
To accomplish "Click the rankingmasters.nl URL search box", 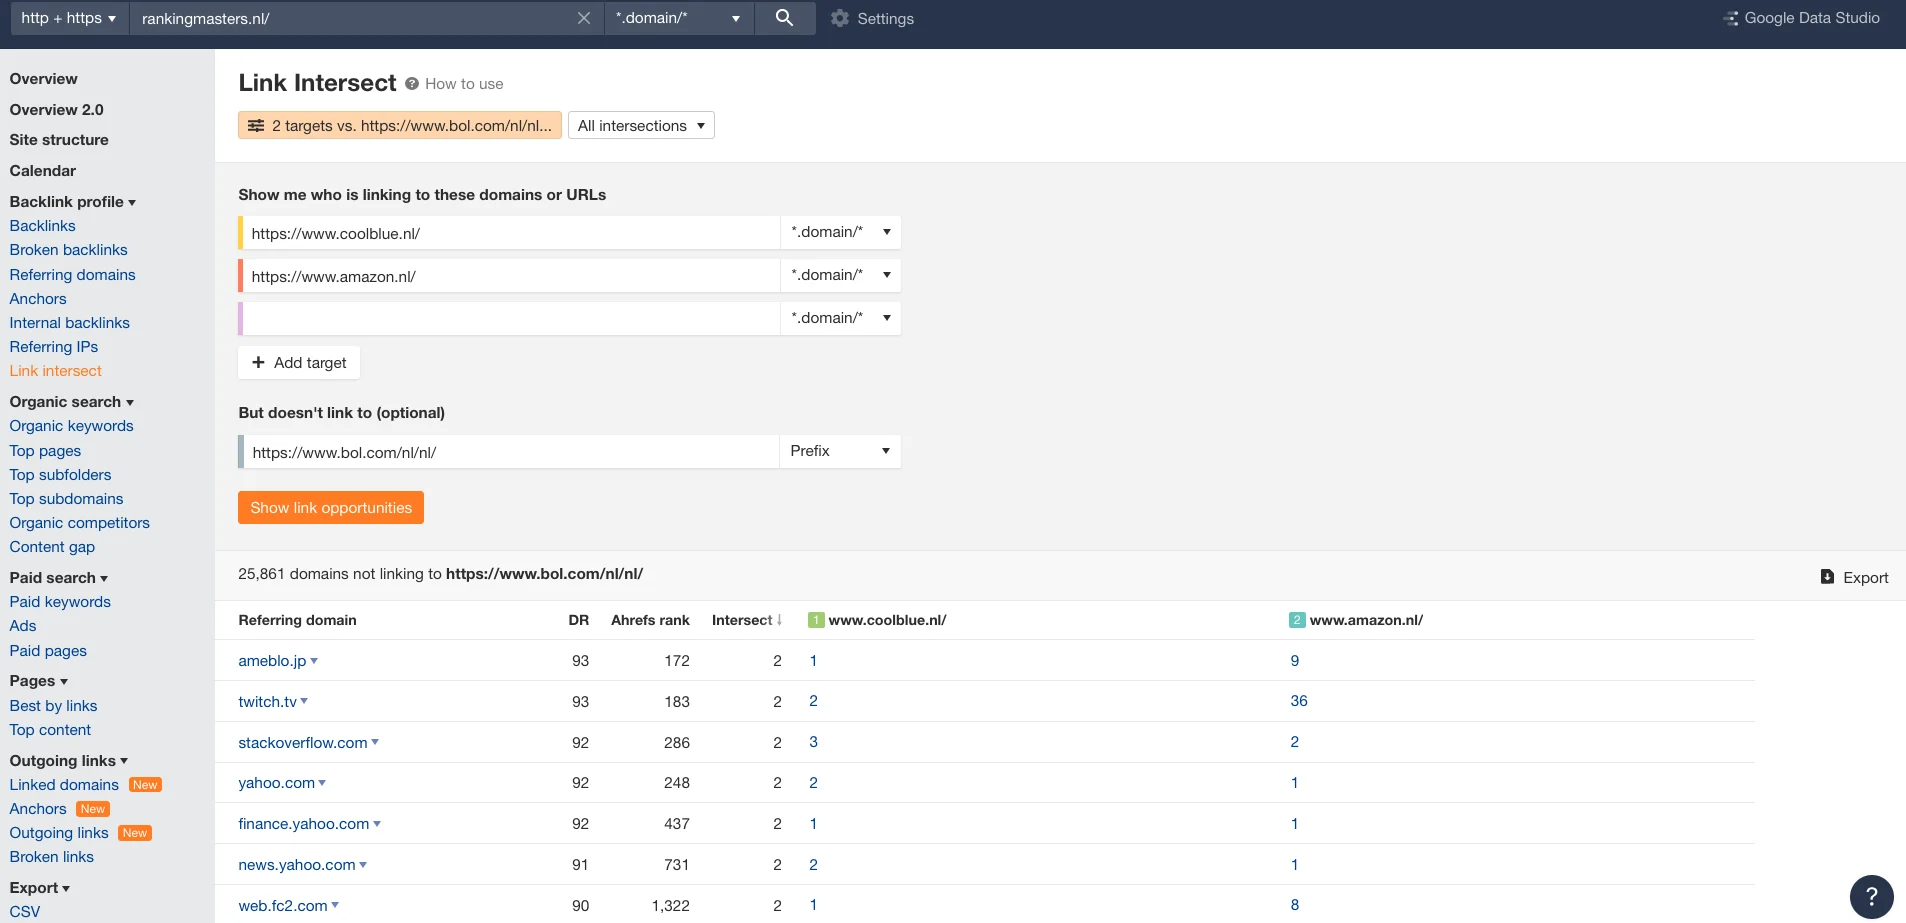I will (355, 18).
